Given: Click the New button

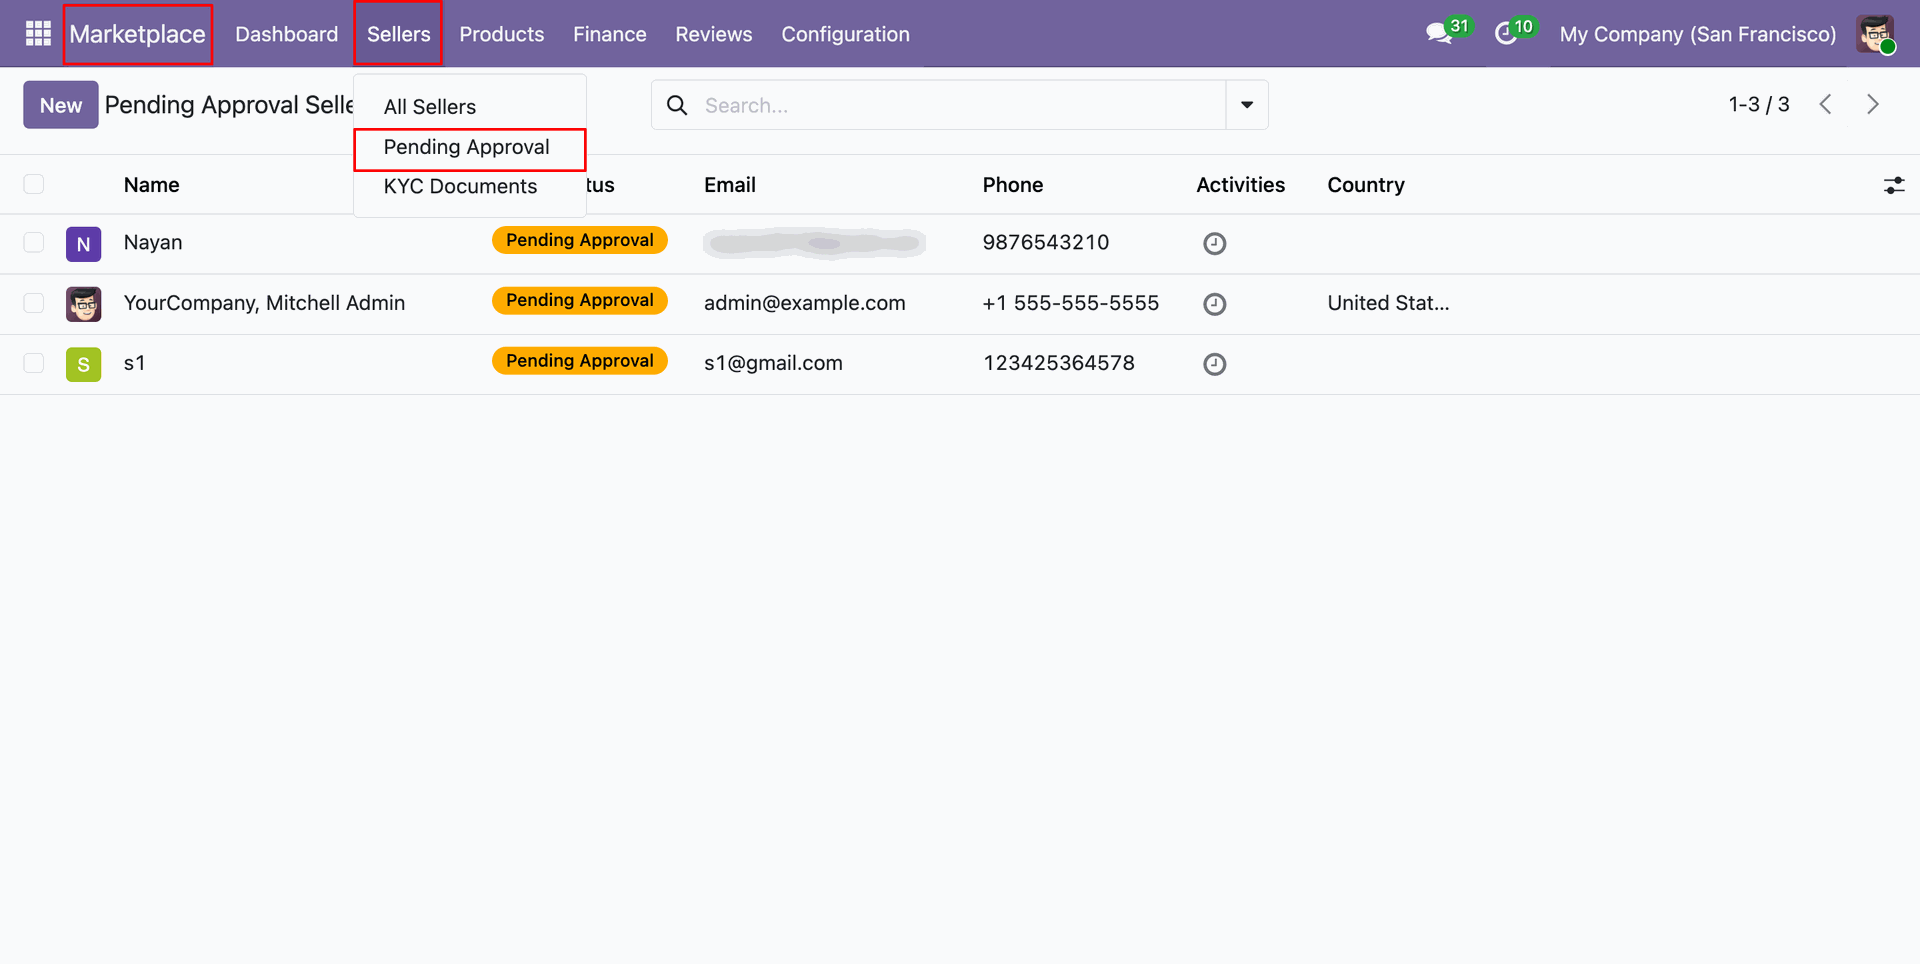Looking at the screenshot, I should (61, 105).
